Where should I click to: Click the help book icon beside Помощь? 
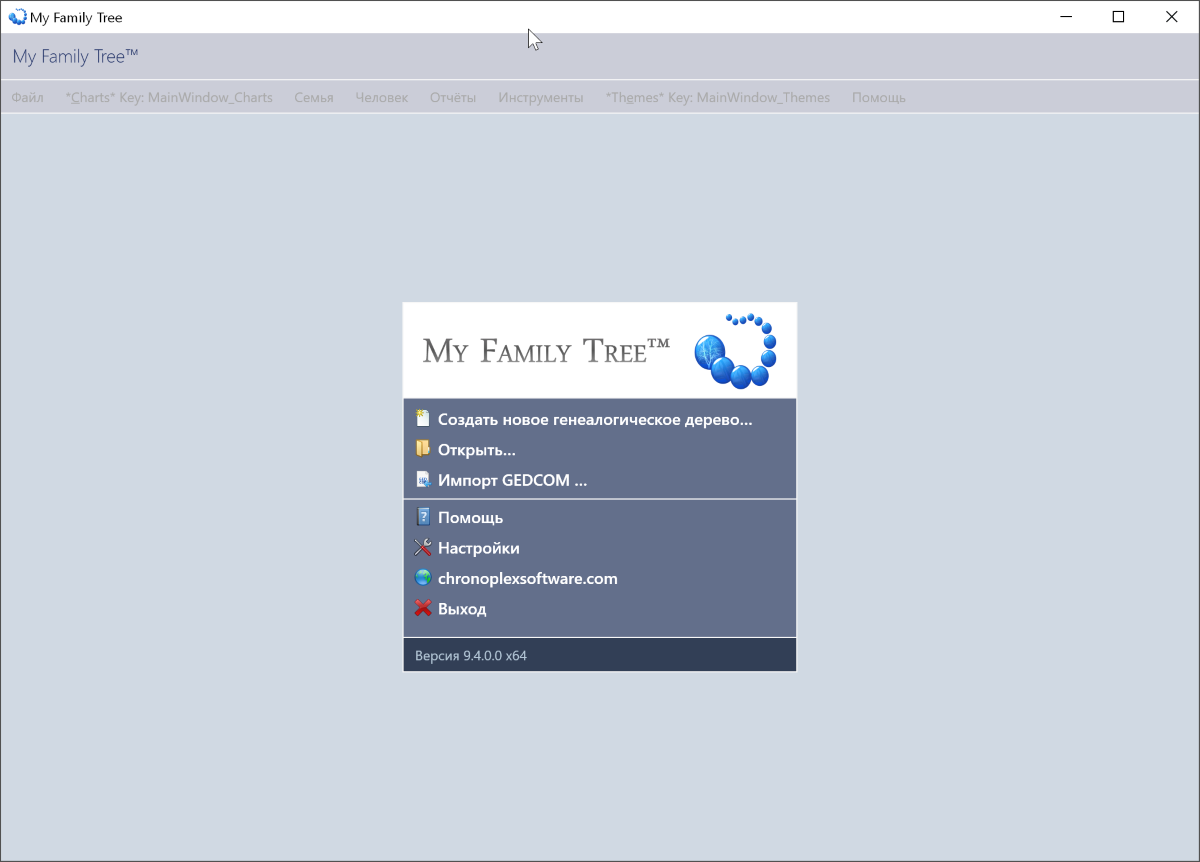click(423, 517)
